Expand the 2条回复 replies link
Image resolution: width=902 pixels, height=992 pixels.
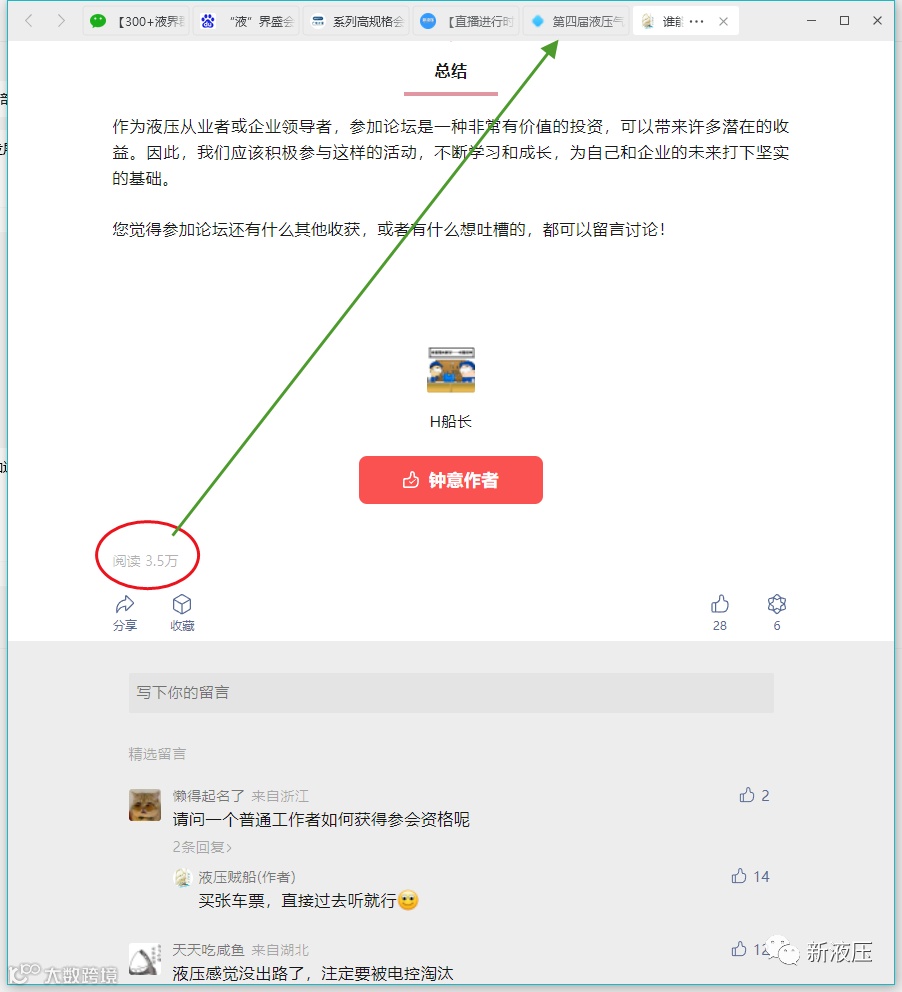coord(202,847)
